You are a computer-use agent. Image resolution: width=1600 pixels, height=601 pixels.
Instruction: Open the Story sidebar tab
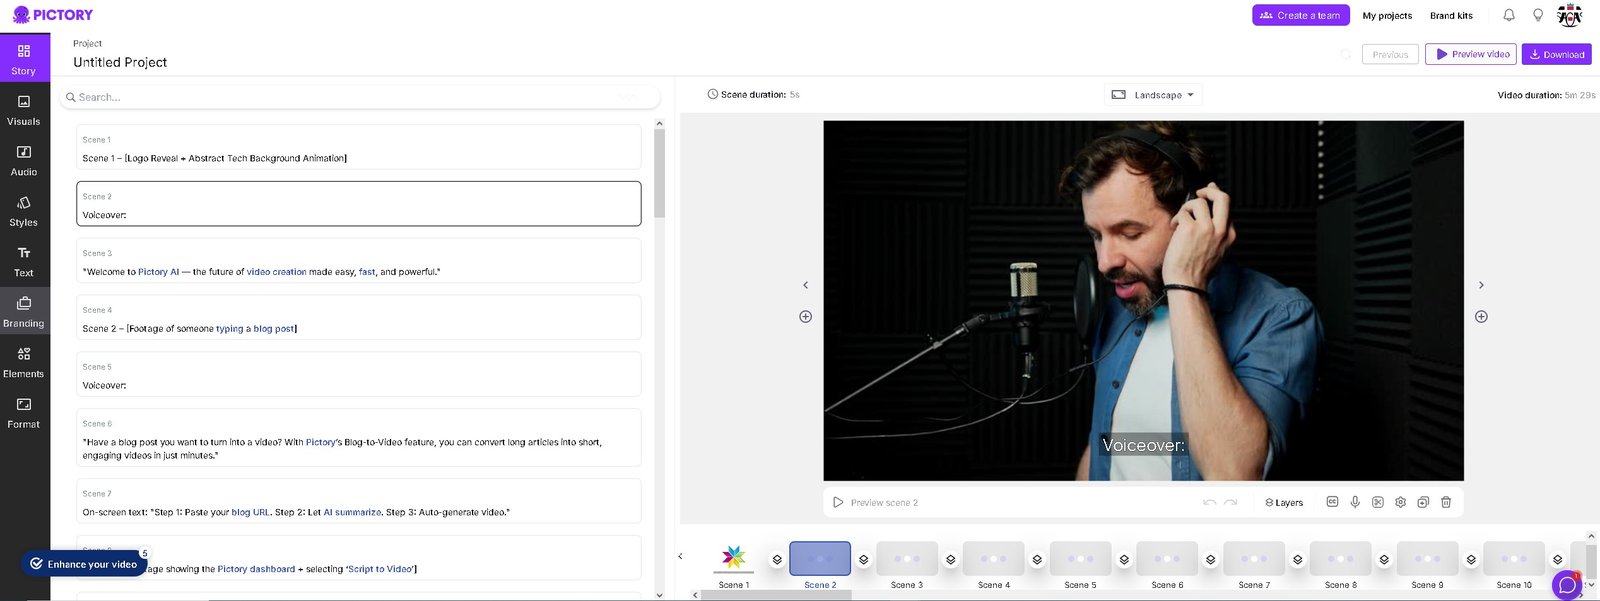point(24,59)
